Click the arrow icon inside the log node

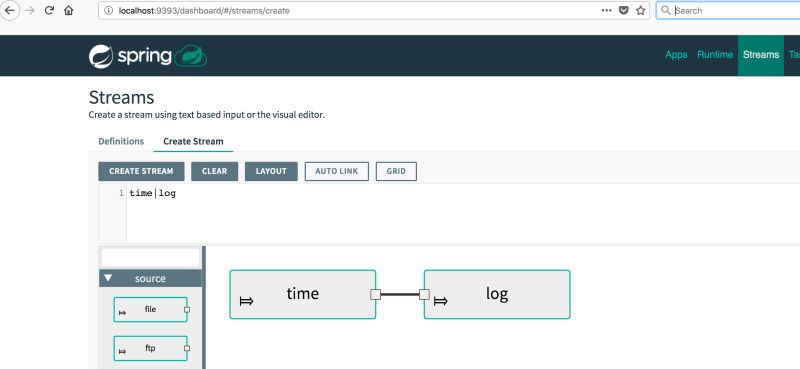[x=441, y=301]
